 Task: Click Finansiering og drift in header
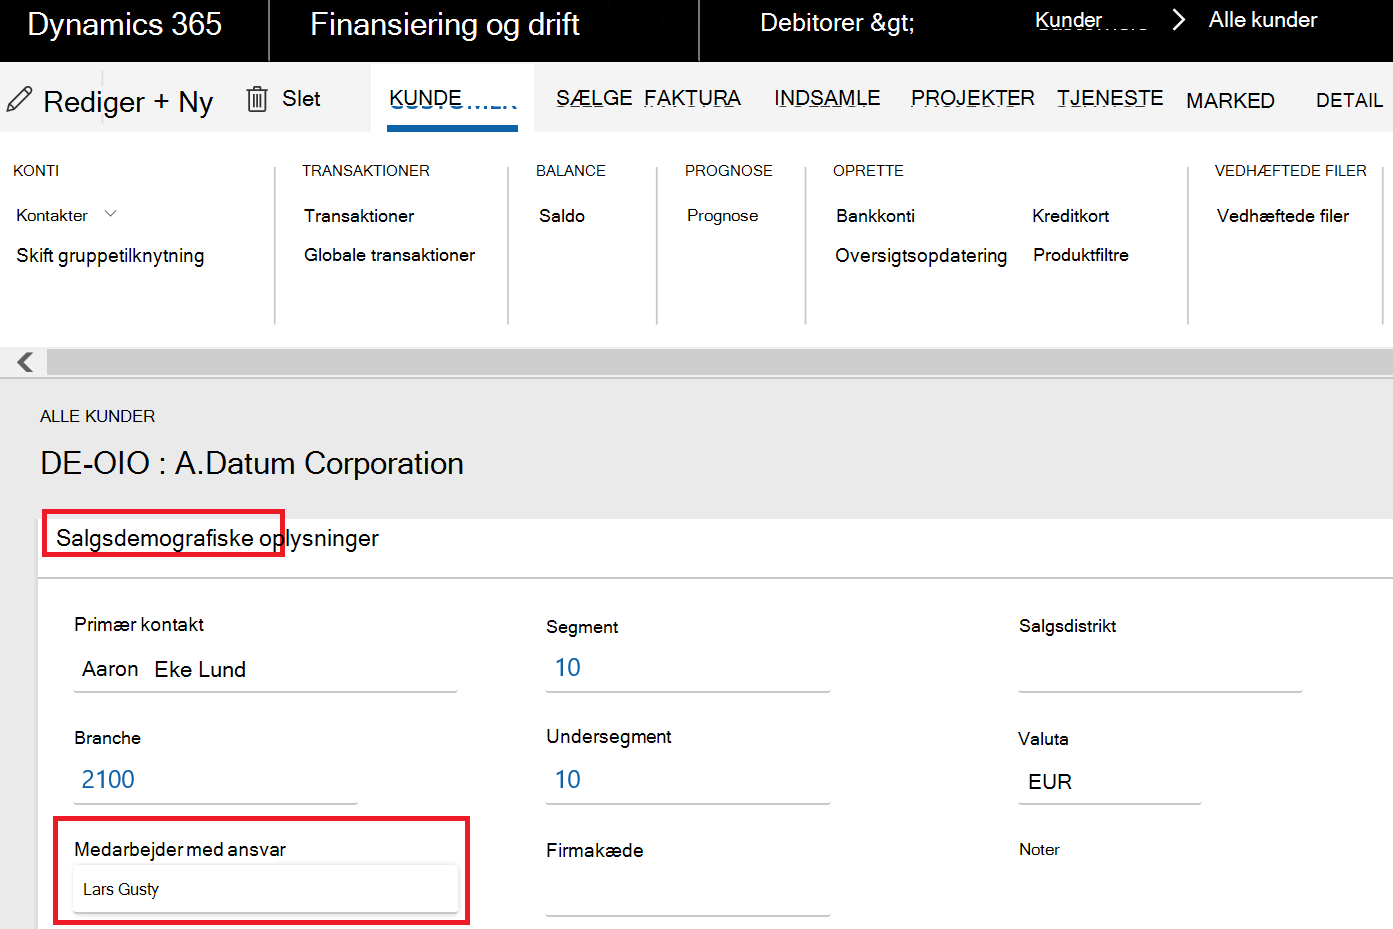(445, 24)
